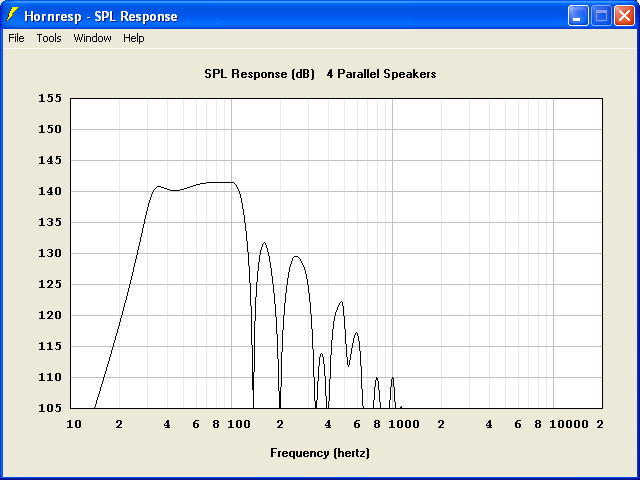The height and width of the screenshot is (480, 640).
Task: Click the 125 dB axis value
Action: [x=50, y=284]
